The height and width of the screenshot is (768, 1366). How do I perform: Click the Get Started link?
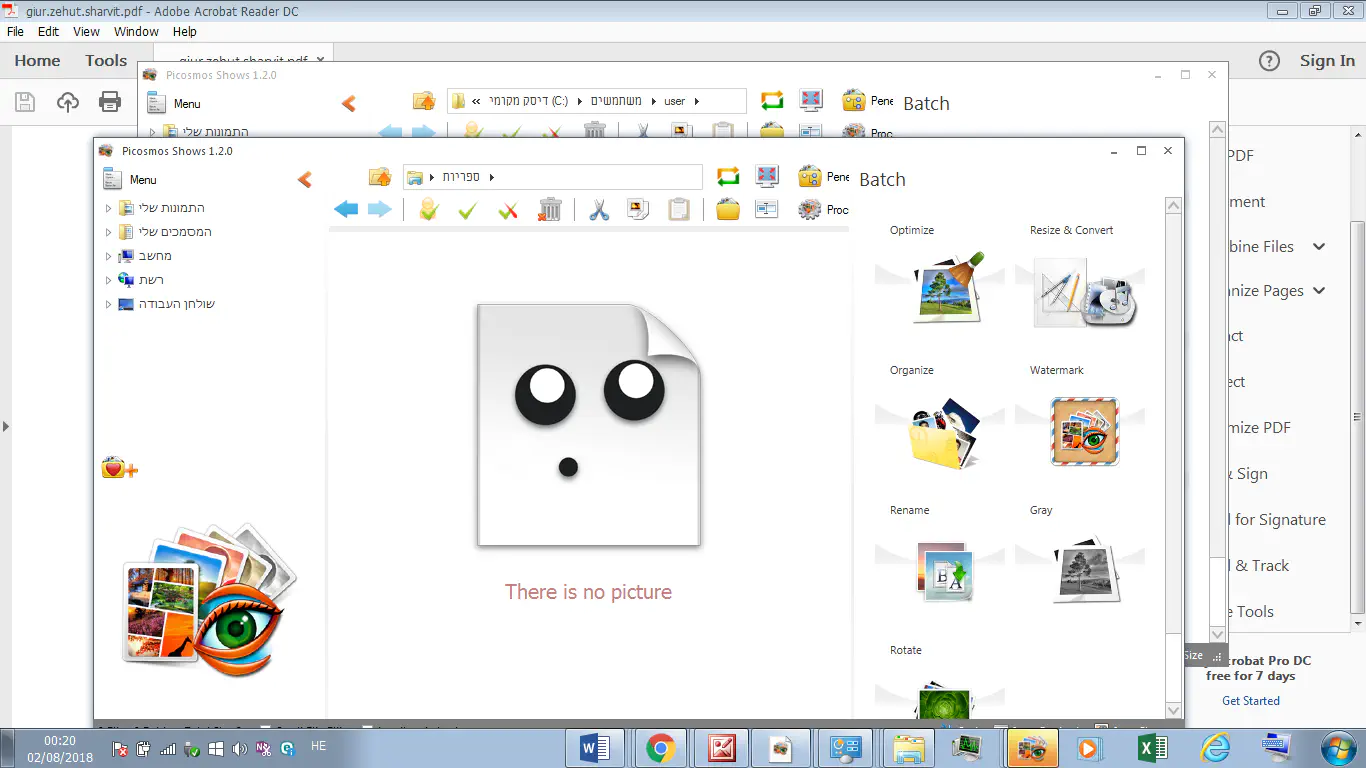(x=1250, y=701)
